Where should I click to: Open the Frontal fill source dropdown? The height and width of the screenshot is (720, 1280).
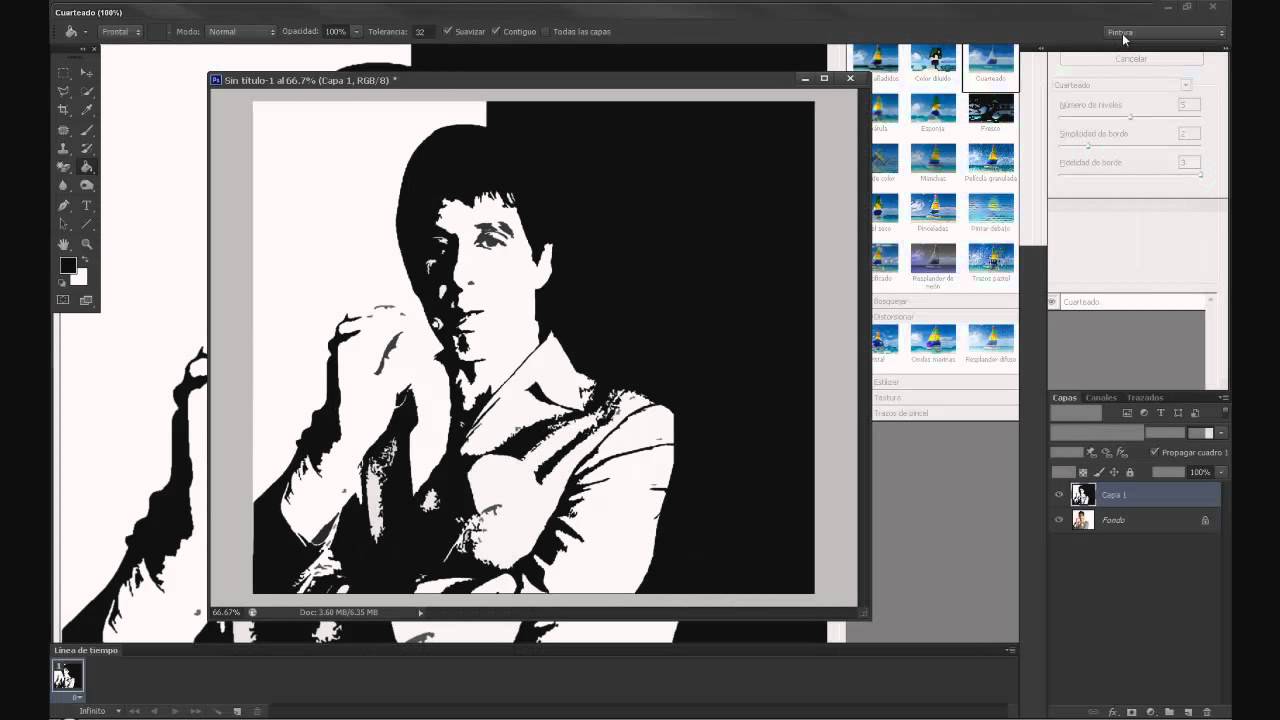121,32
